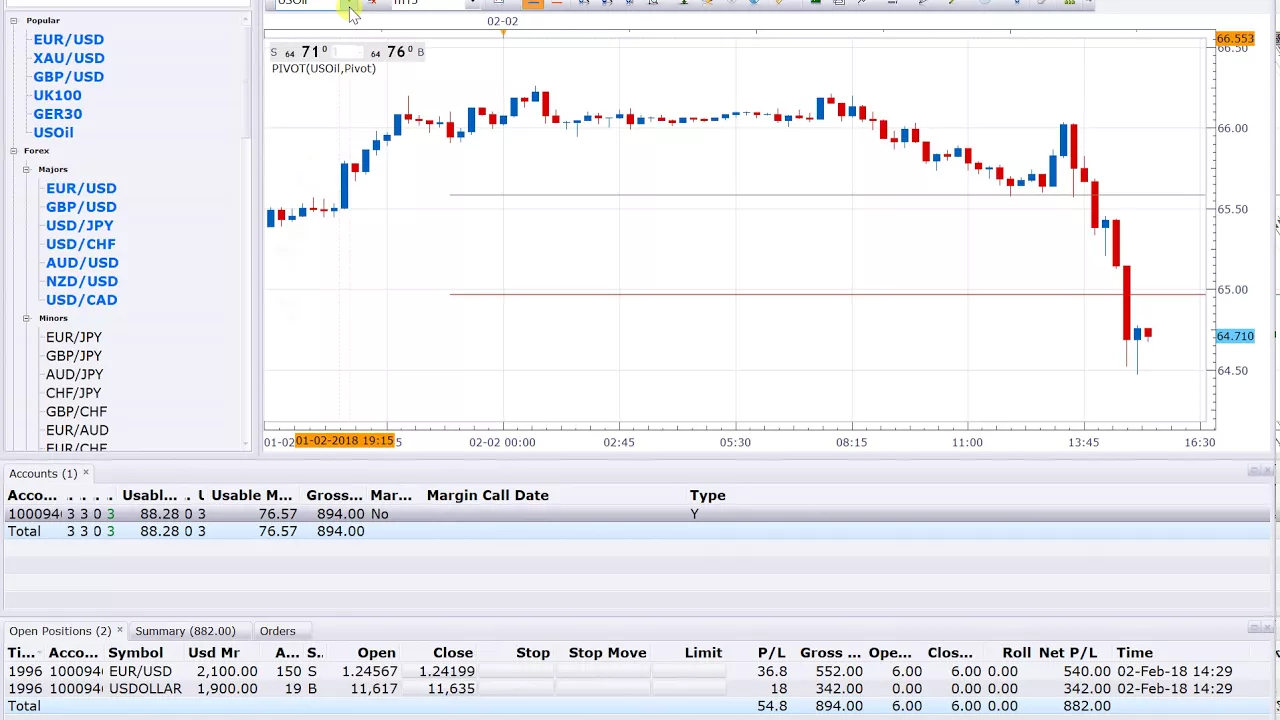The width and height of the screenshot is (1280, 720).
Task: Select the EUR/USD open position row
Action: [640, 672]
